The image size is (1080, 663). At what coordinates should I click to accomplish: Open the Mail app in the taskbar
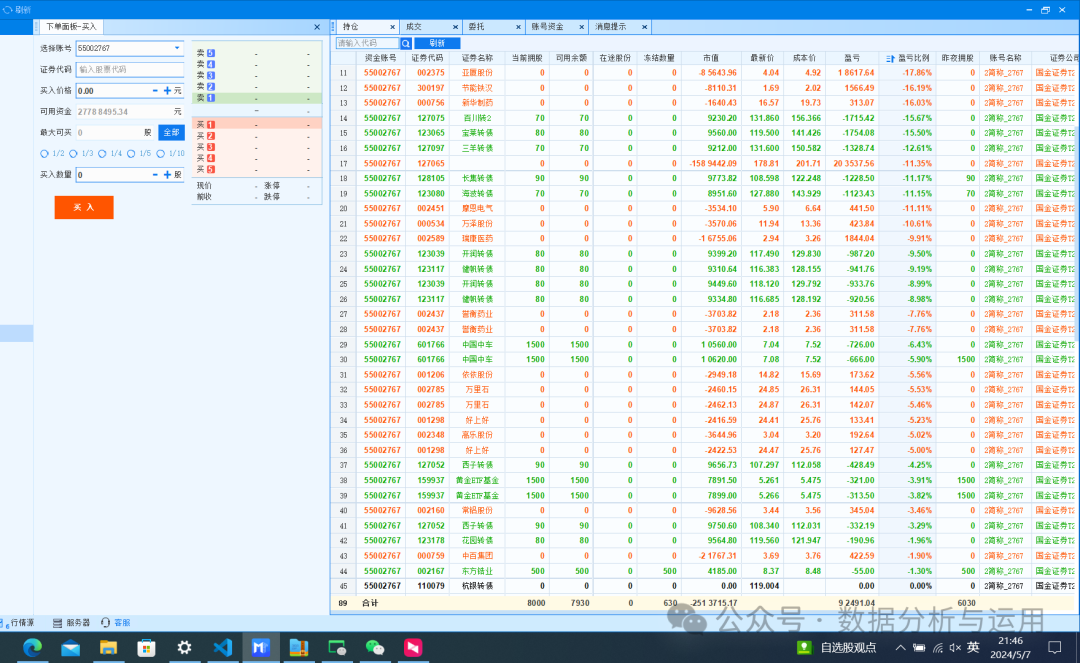[x=70, y=647]
